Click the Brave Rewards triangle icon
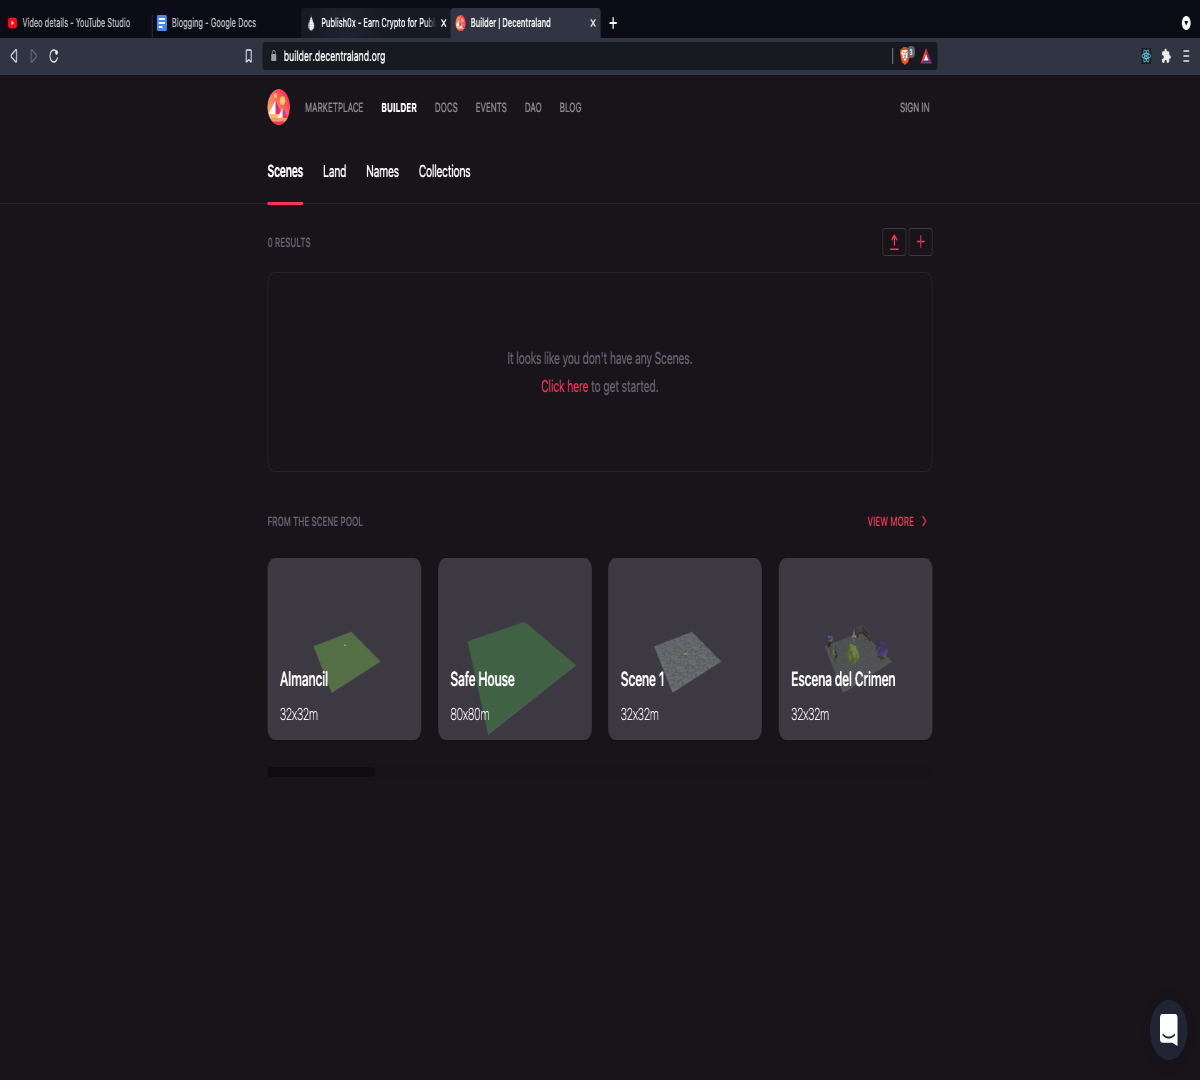The width and height of the screenshot is (1200, 1080). coord(926,56)
